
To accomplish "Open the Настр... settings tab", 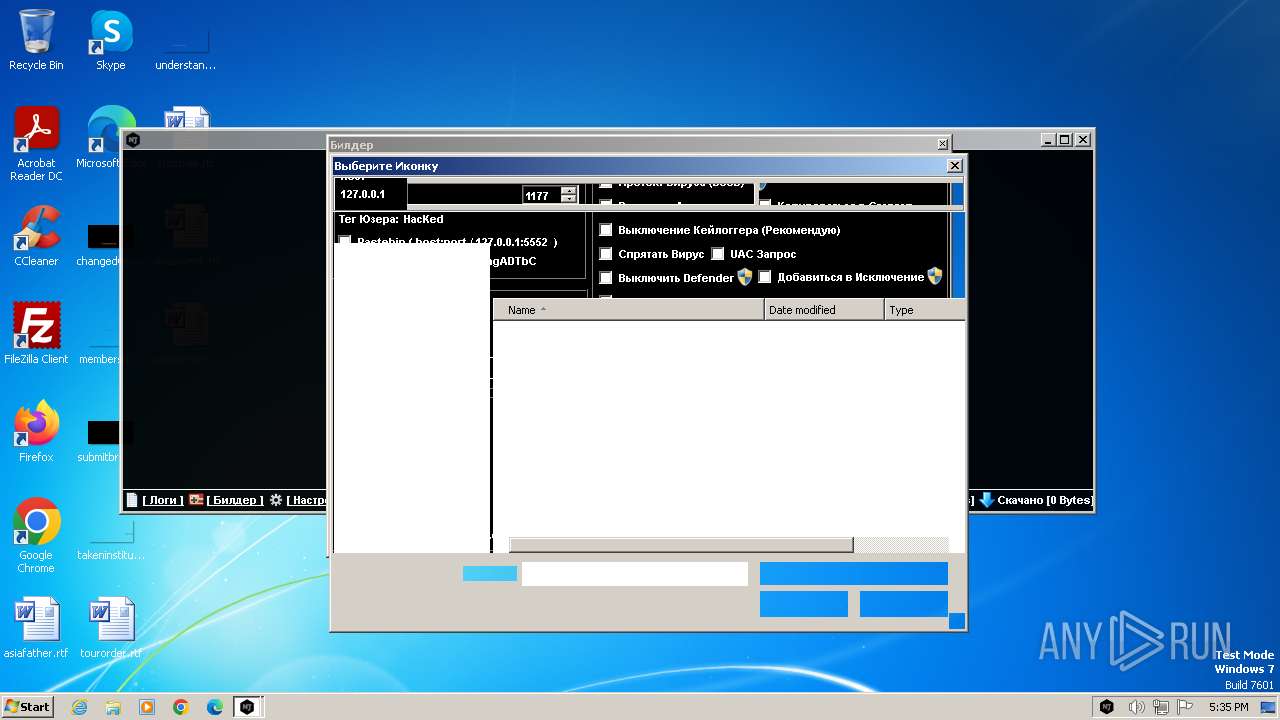I will 307,500.
